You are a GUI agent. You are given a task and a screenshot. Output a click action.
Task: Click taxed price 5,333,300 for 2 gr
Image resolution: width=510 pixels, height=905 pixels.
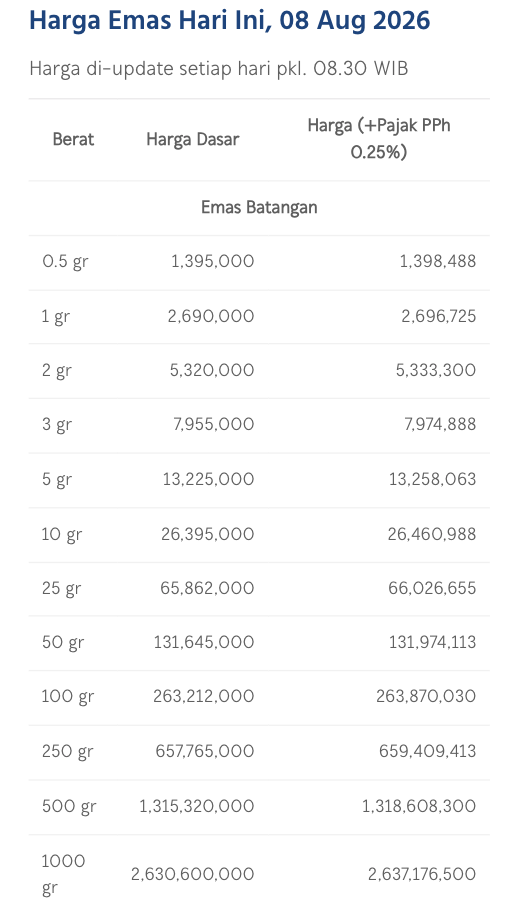(436, 370)
